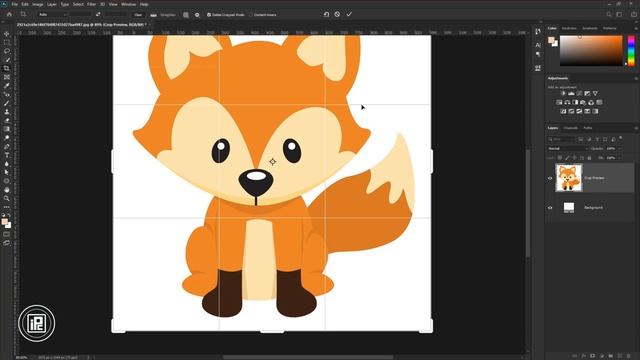Hide the Crop Preview layer
The width and height of the screenshot is (640, 360).
point(550,178)
